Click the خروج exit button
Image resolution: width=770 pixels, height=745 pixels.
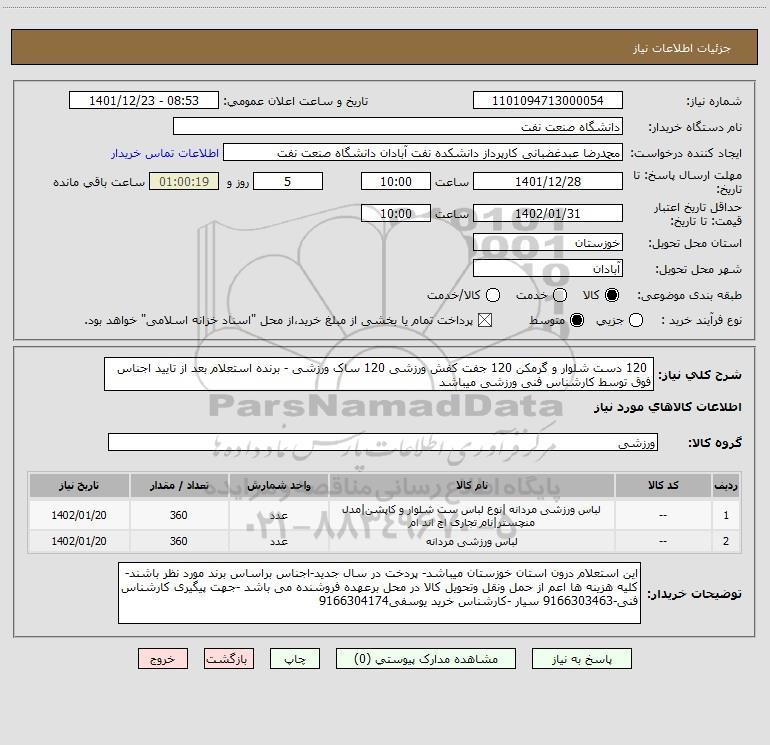pyautogui.click(x=163, y=659)
